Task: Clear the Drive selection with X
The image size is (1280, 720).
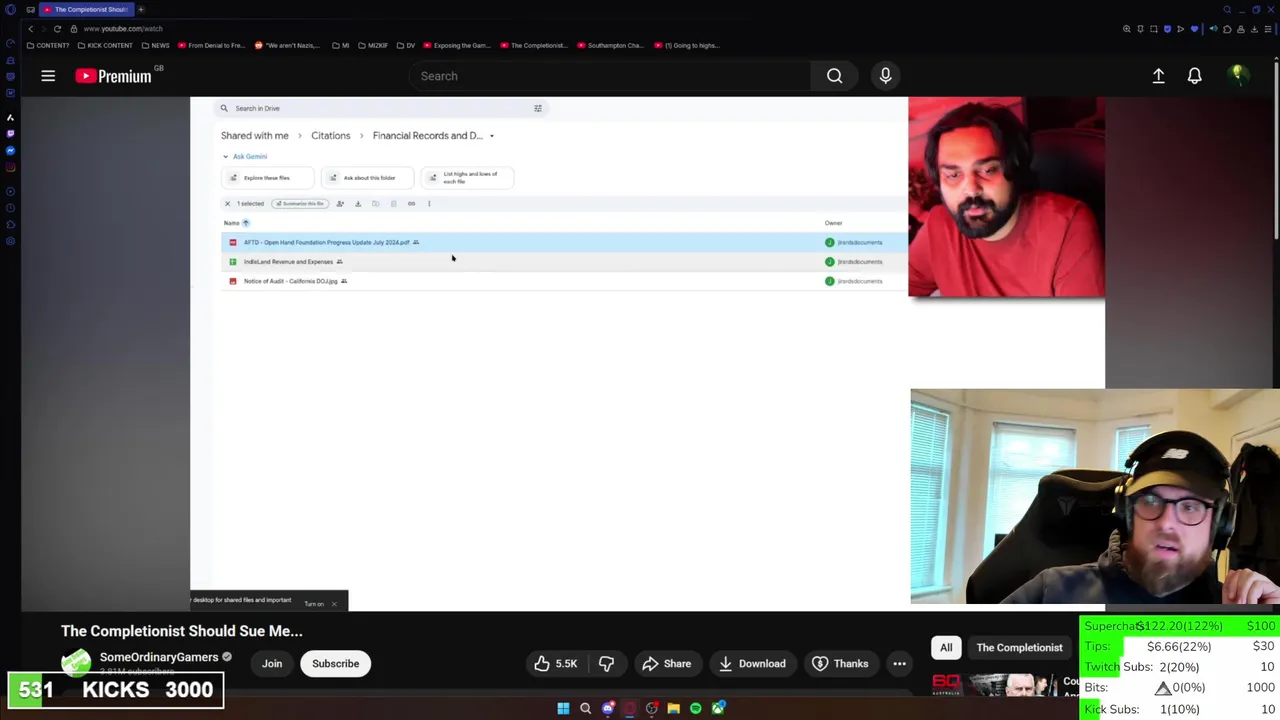Action: [227, 204]
